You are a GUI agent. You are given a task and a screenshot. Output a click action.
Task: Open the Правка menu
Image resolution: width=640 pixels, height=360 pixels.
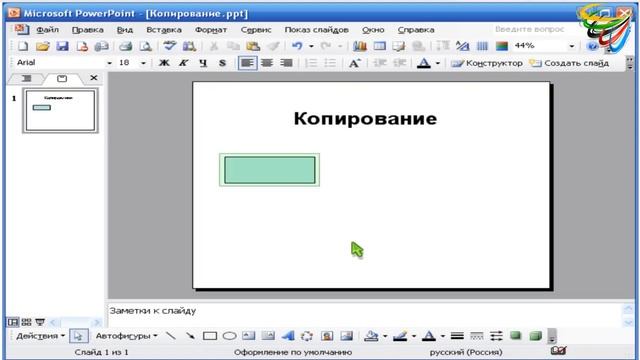coord(87,30)
